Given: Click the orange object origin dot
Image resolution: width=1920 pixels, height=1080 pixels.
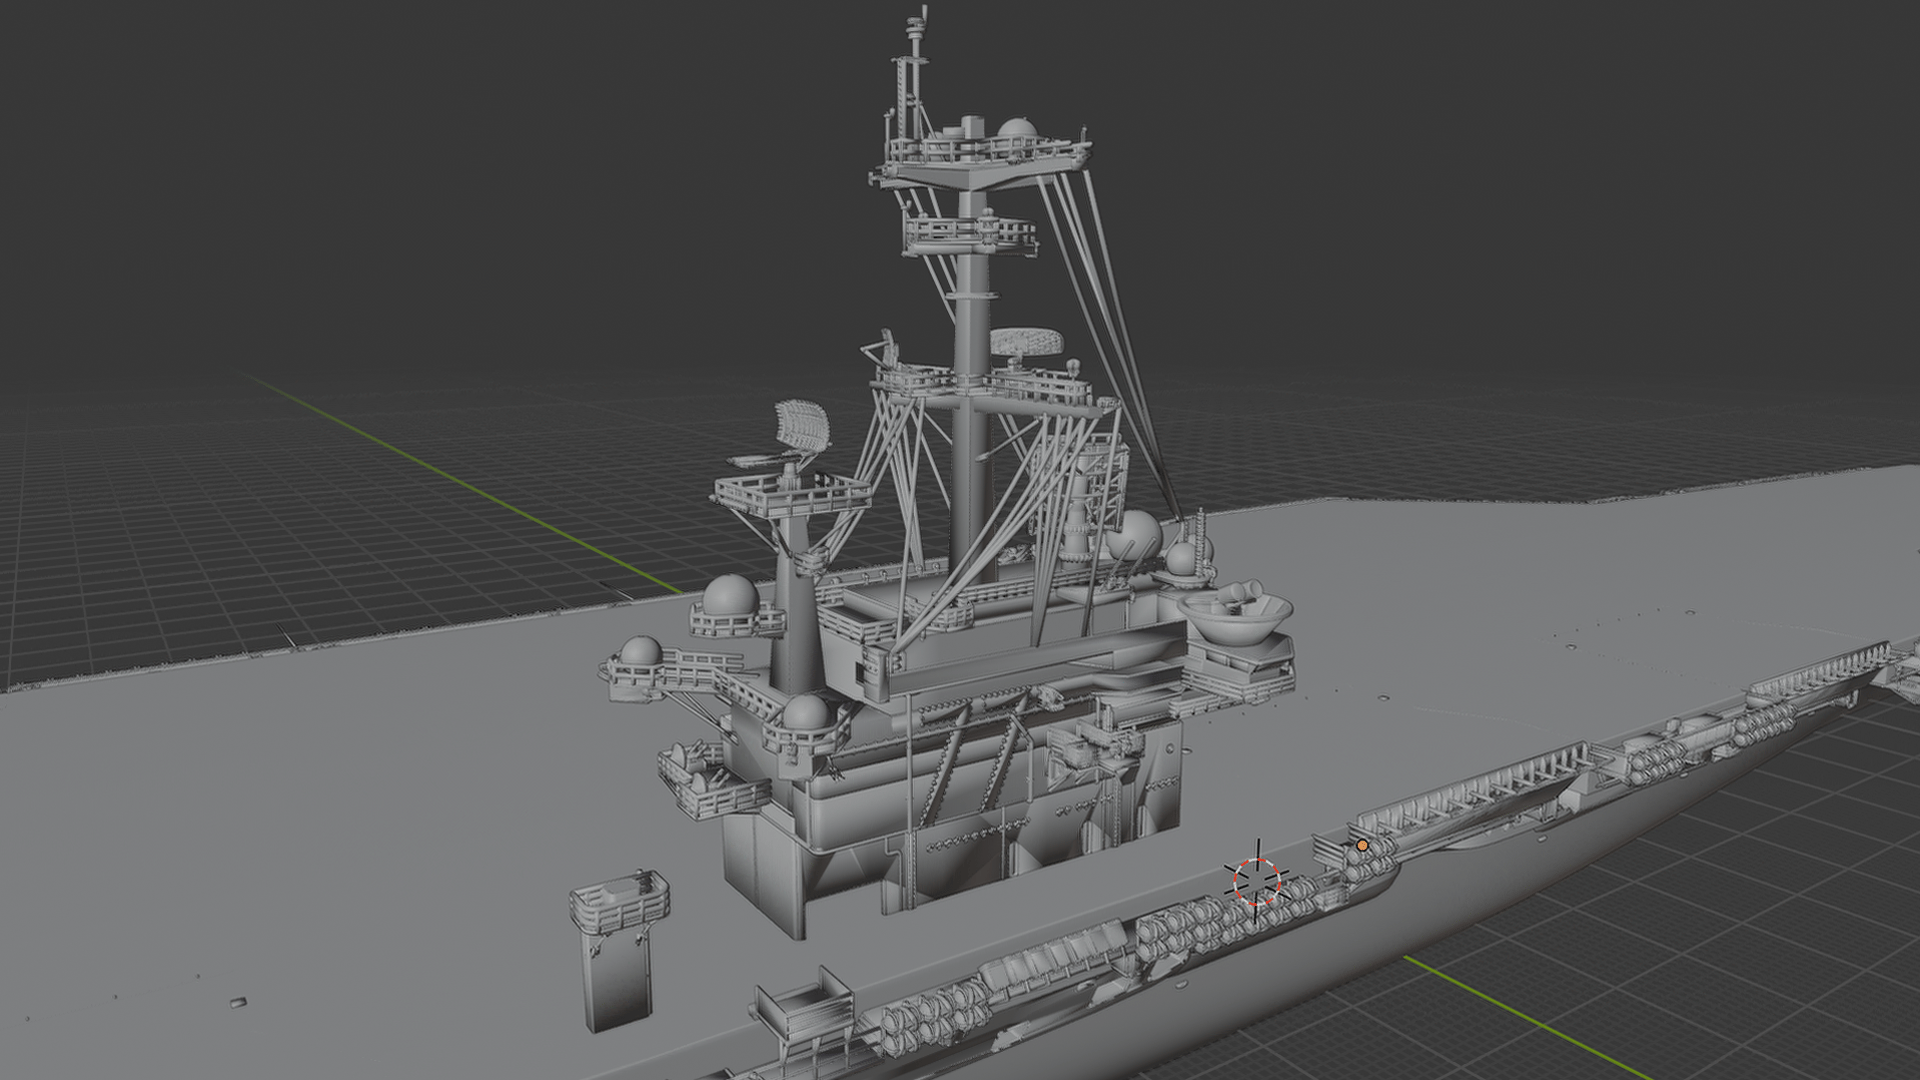Looking at the screenshot, I should 1362,846.
